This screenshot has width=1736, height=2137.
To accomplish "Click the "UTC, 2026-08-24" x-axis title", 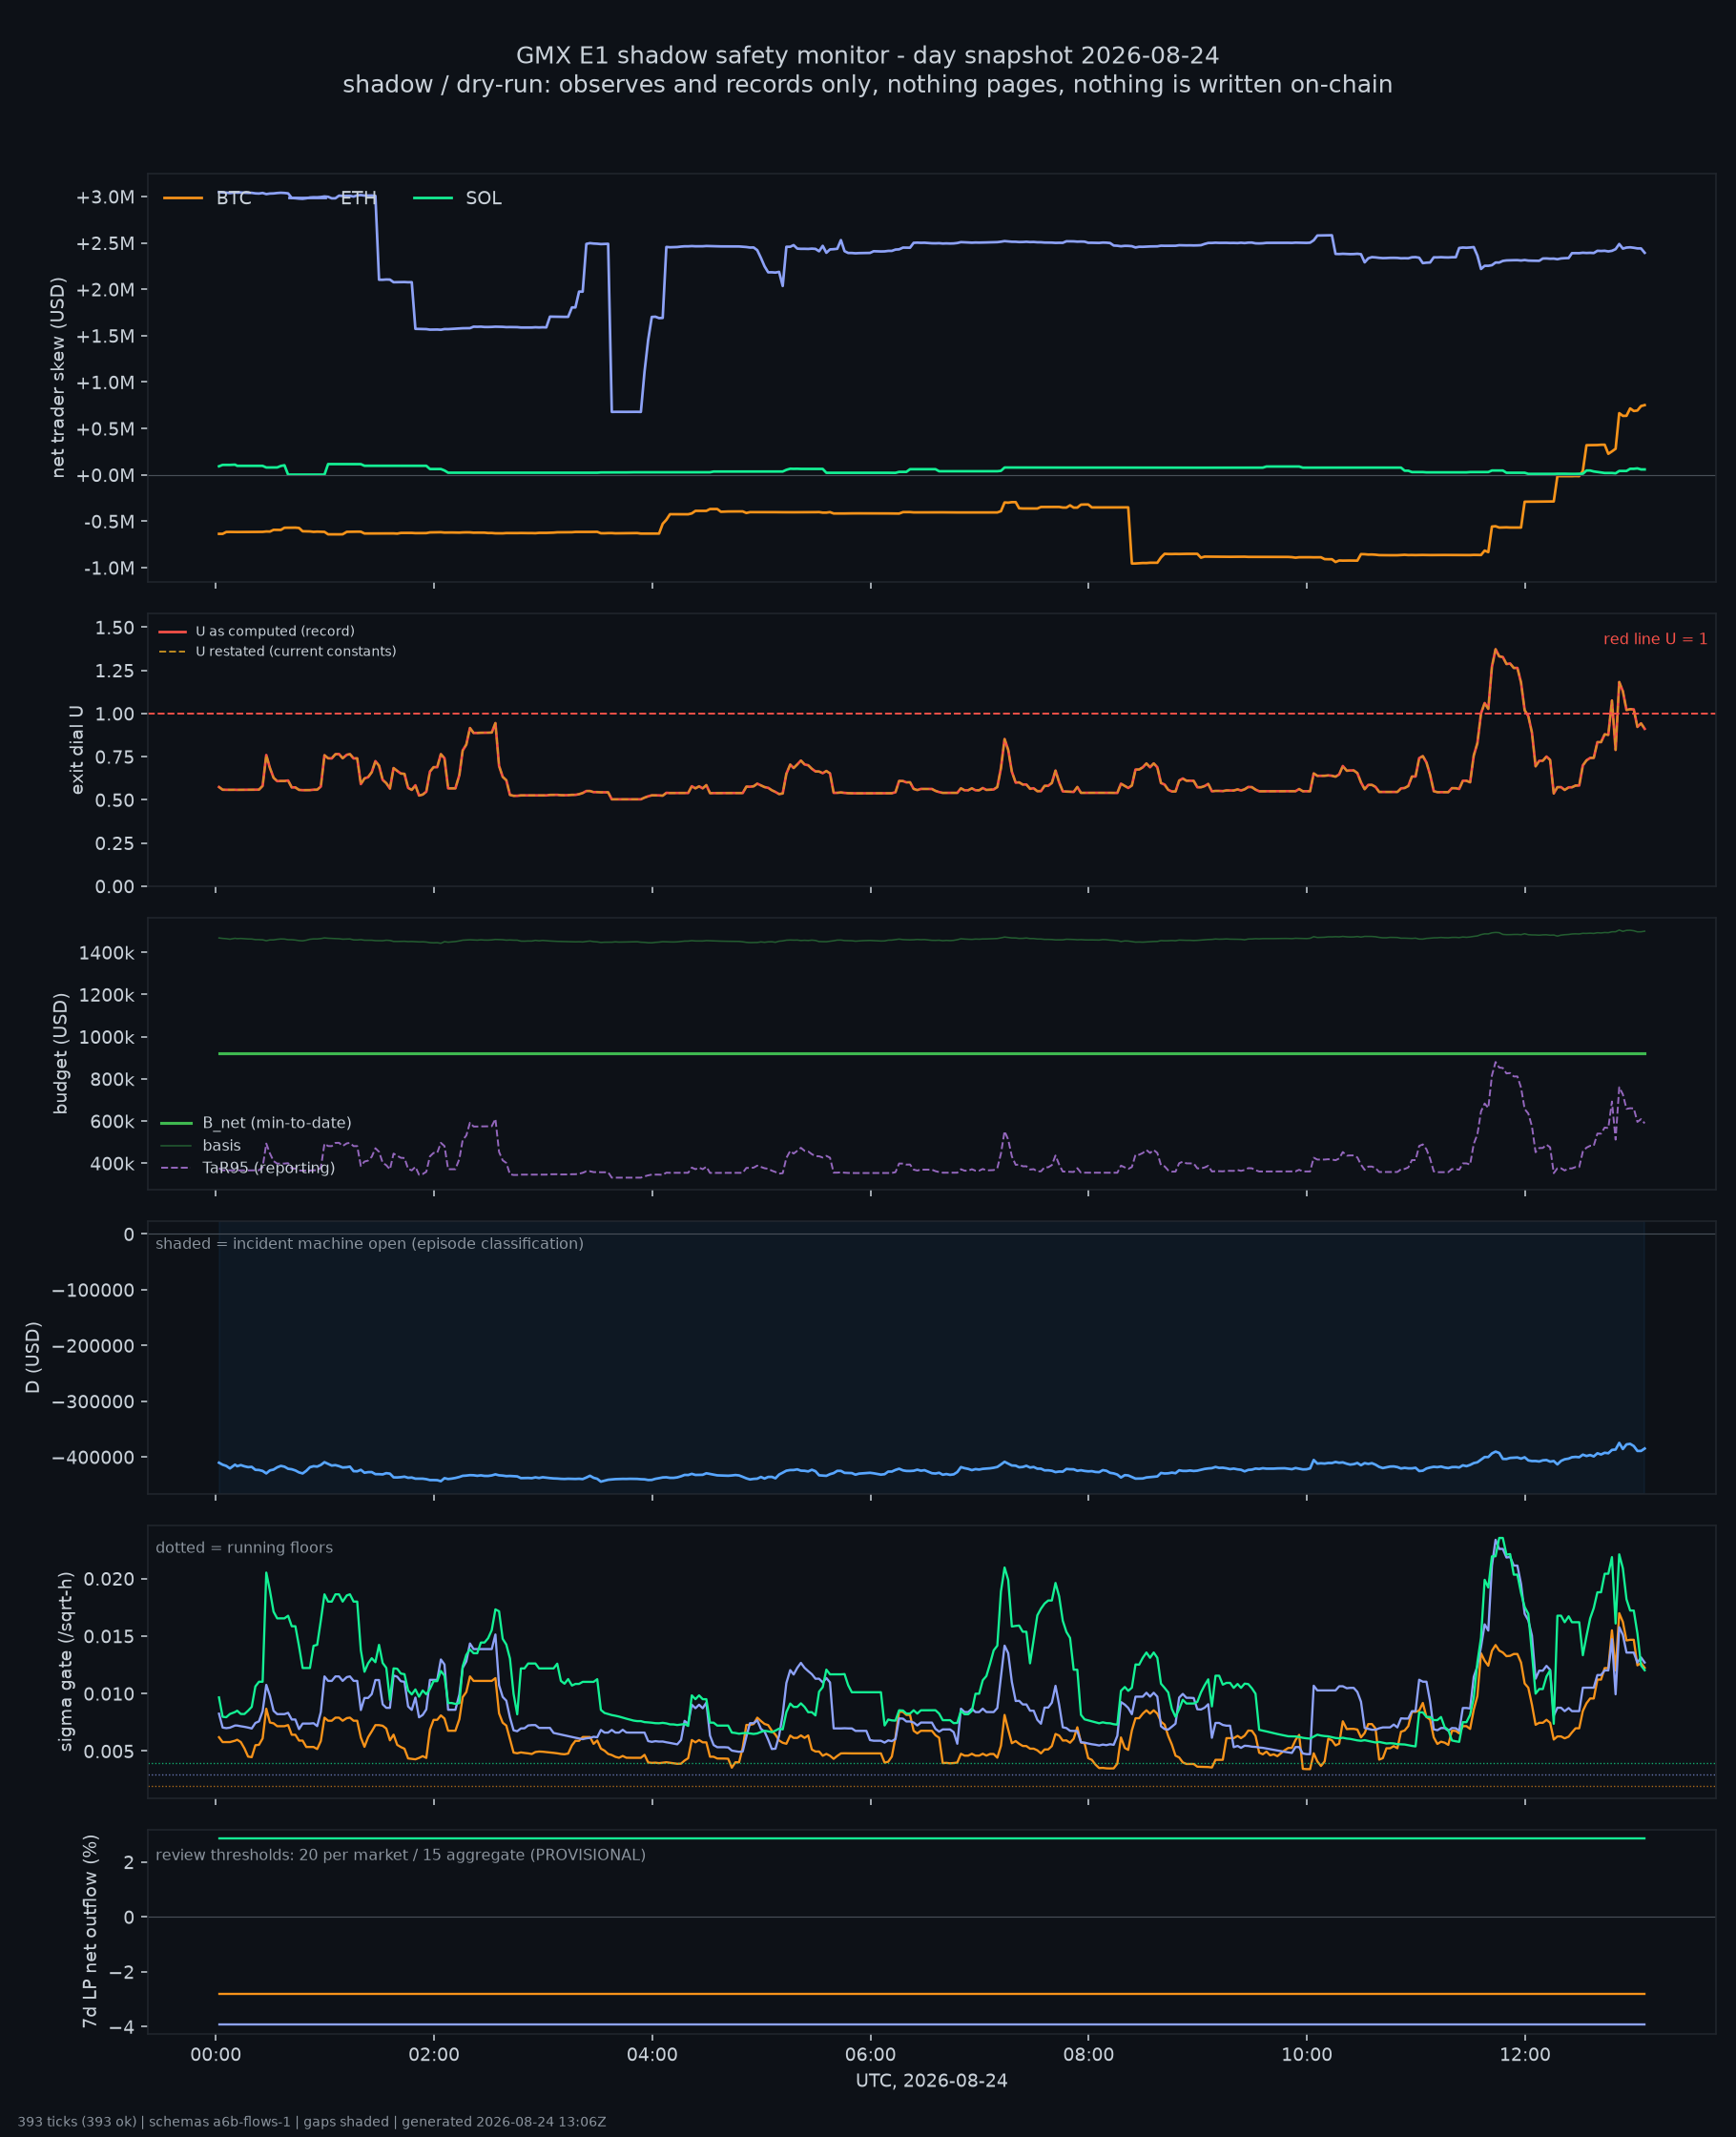I will click(932, 2081).
